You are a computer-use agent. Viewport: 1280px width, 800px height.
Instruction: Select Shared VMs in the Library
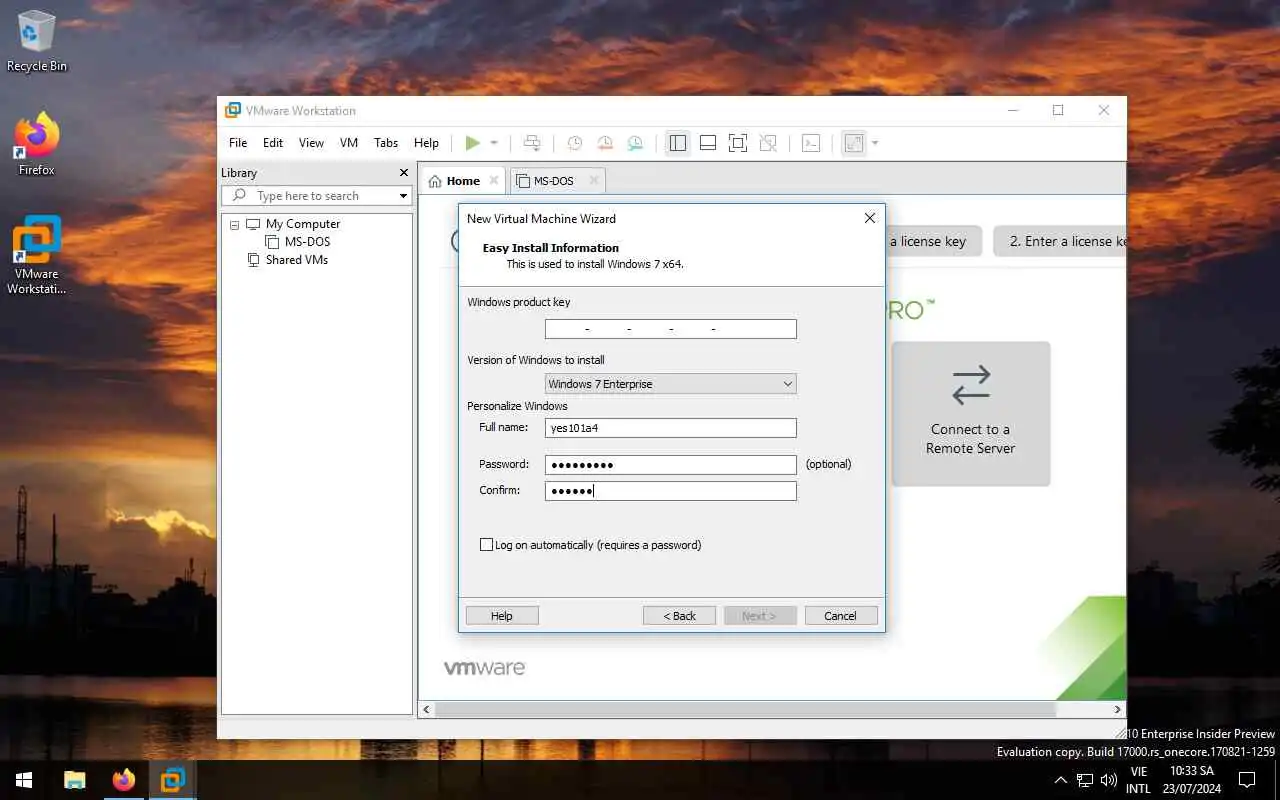[x=296, y=260]
